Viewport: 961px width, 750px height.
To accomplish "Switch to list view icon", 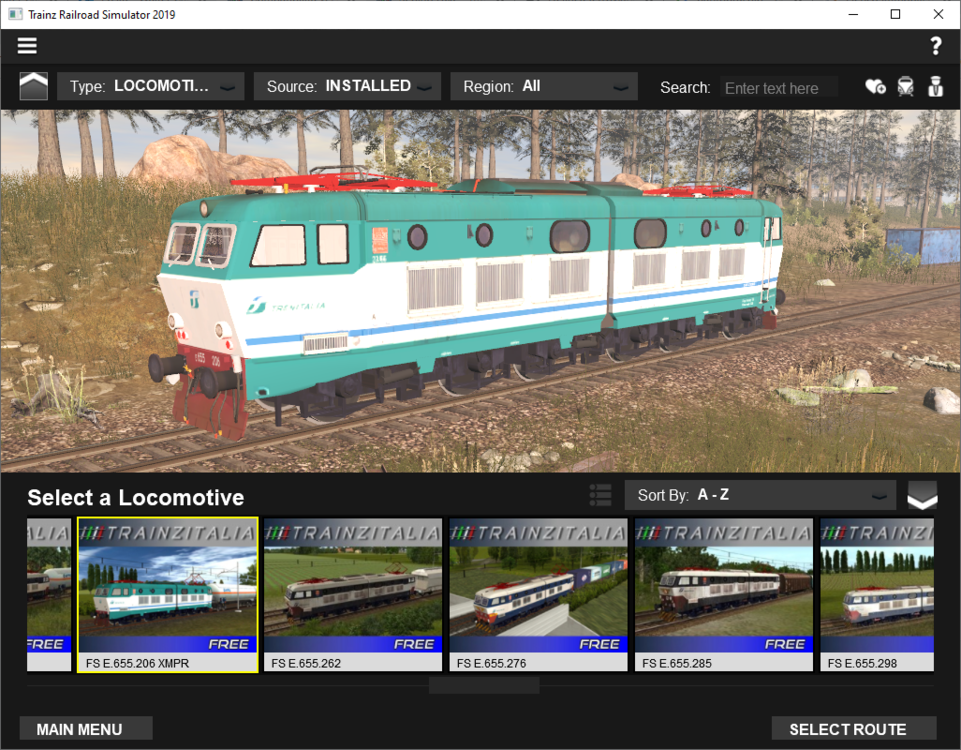I will point(600,495).
